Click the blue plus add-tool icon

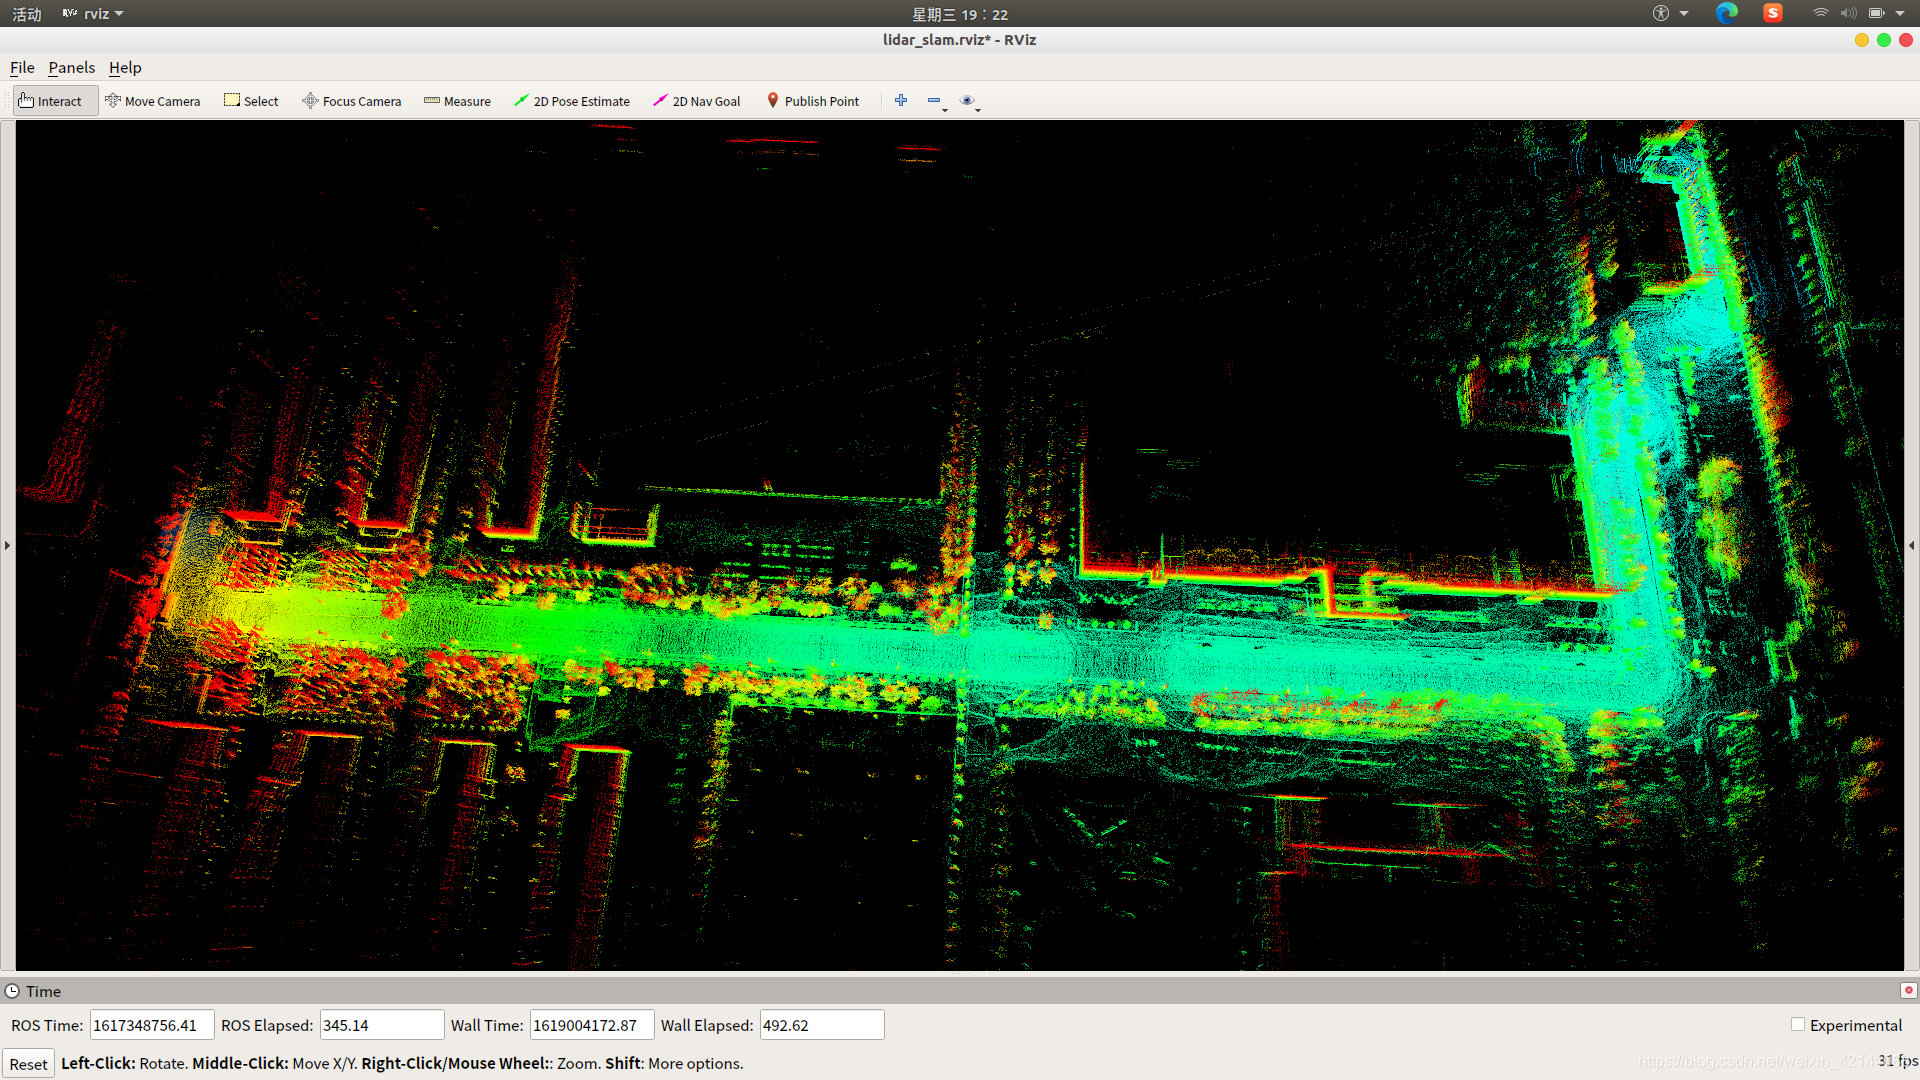tap(901, 100)
